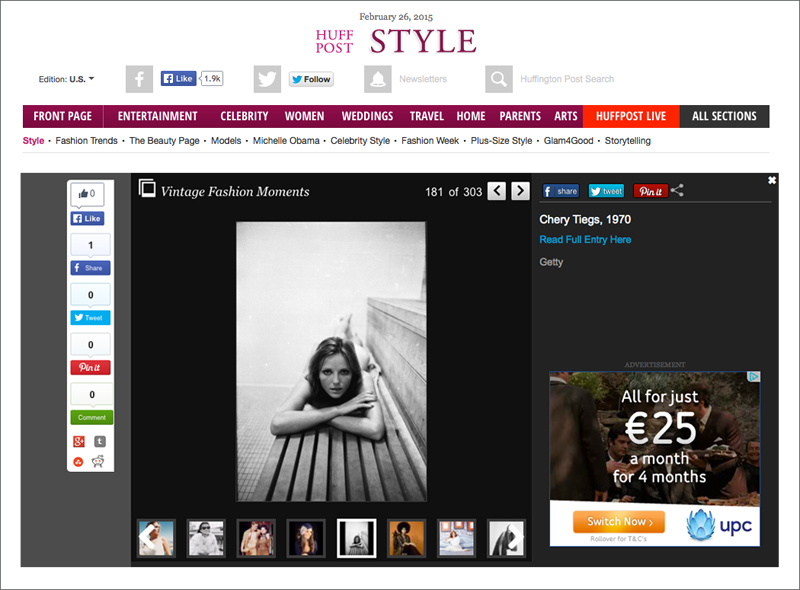This screenshot has height=590, width=800.
Task: Click the Tumblr share icon
Action: click(x=100, y=441)
